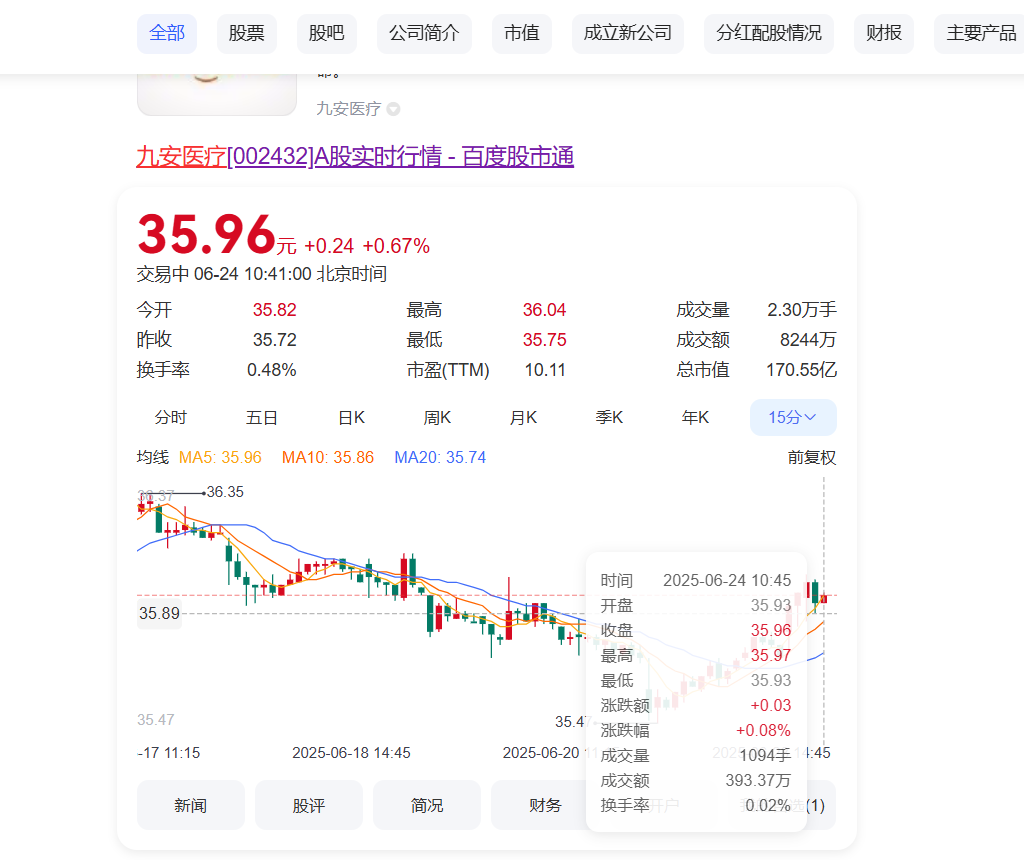Image resolution: width=1024 pixels, height=860 pixels.
Task: Click the 前复权 adjustment option
Action: [812, 457]
